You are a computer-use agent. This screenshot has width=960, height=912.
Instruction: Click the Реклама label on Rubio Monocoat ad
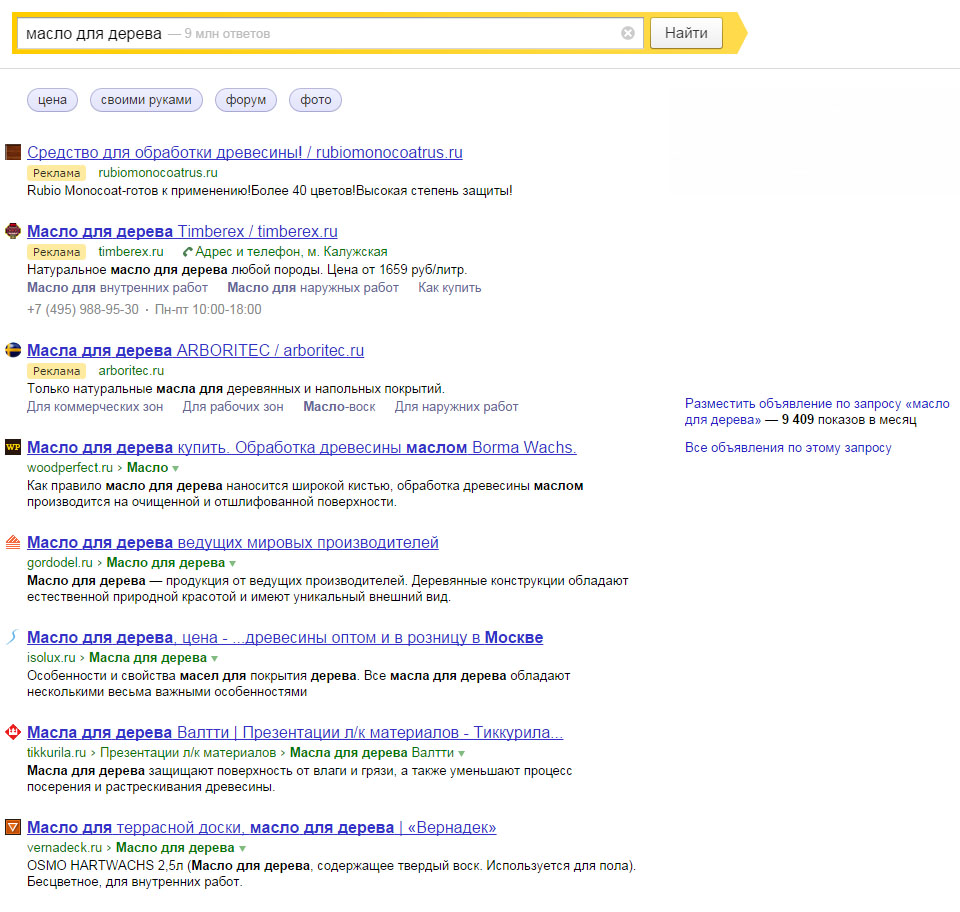pyautogui.click(x=56, y=173)
